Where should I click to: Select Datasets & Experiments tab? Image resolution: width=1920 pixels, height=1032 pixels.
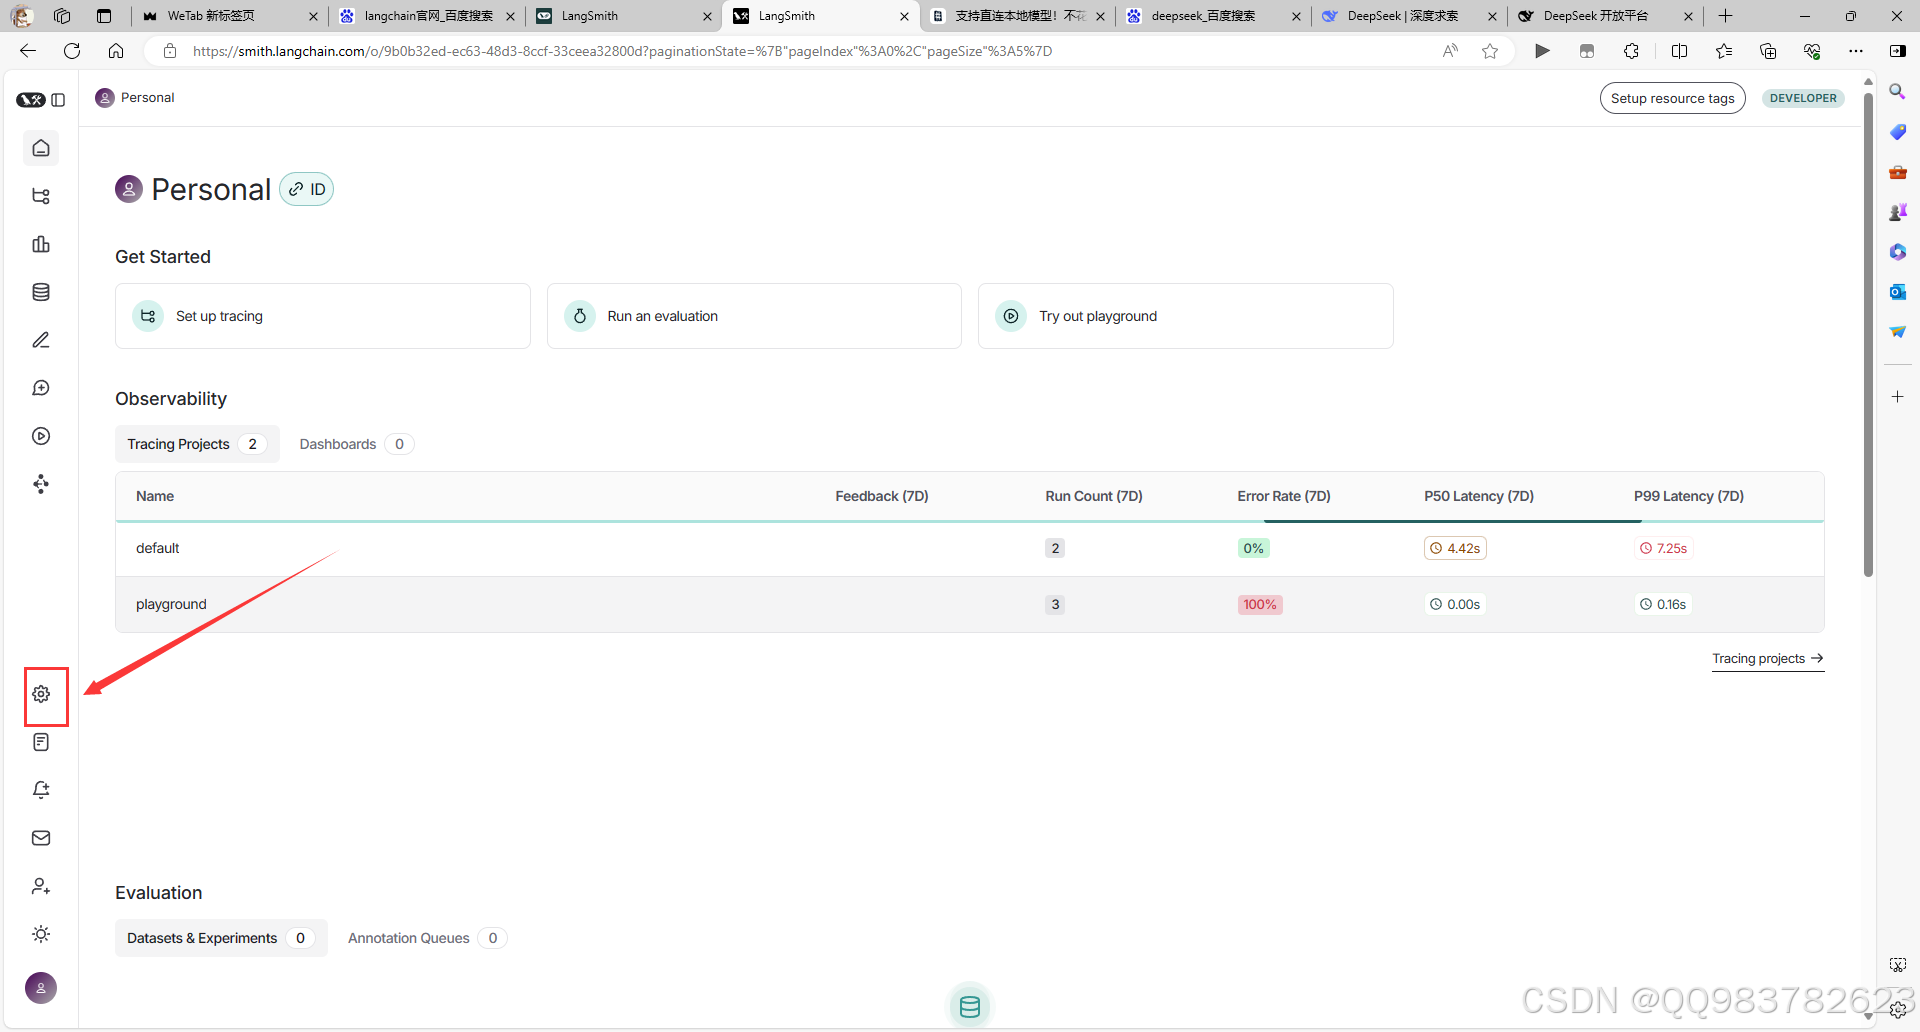click(x=221, y=938)
